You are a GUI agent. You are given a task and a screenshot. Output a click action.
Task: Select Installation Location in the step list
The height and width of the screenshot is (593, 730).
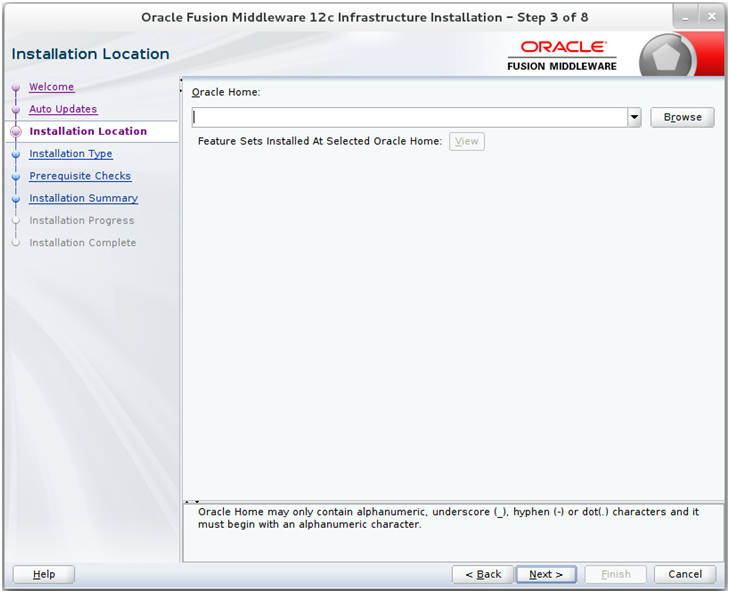tap(88, 131)
